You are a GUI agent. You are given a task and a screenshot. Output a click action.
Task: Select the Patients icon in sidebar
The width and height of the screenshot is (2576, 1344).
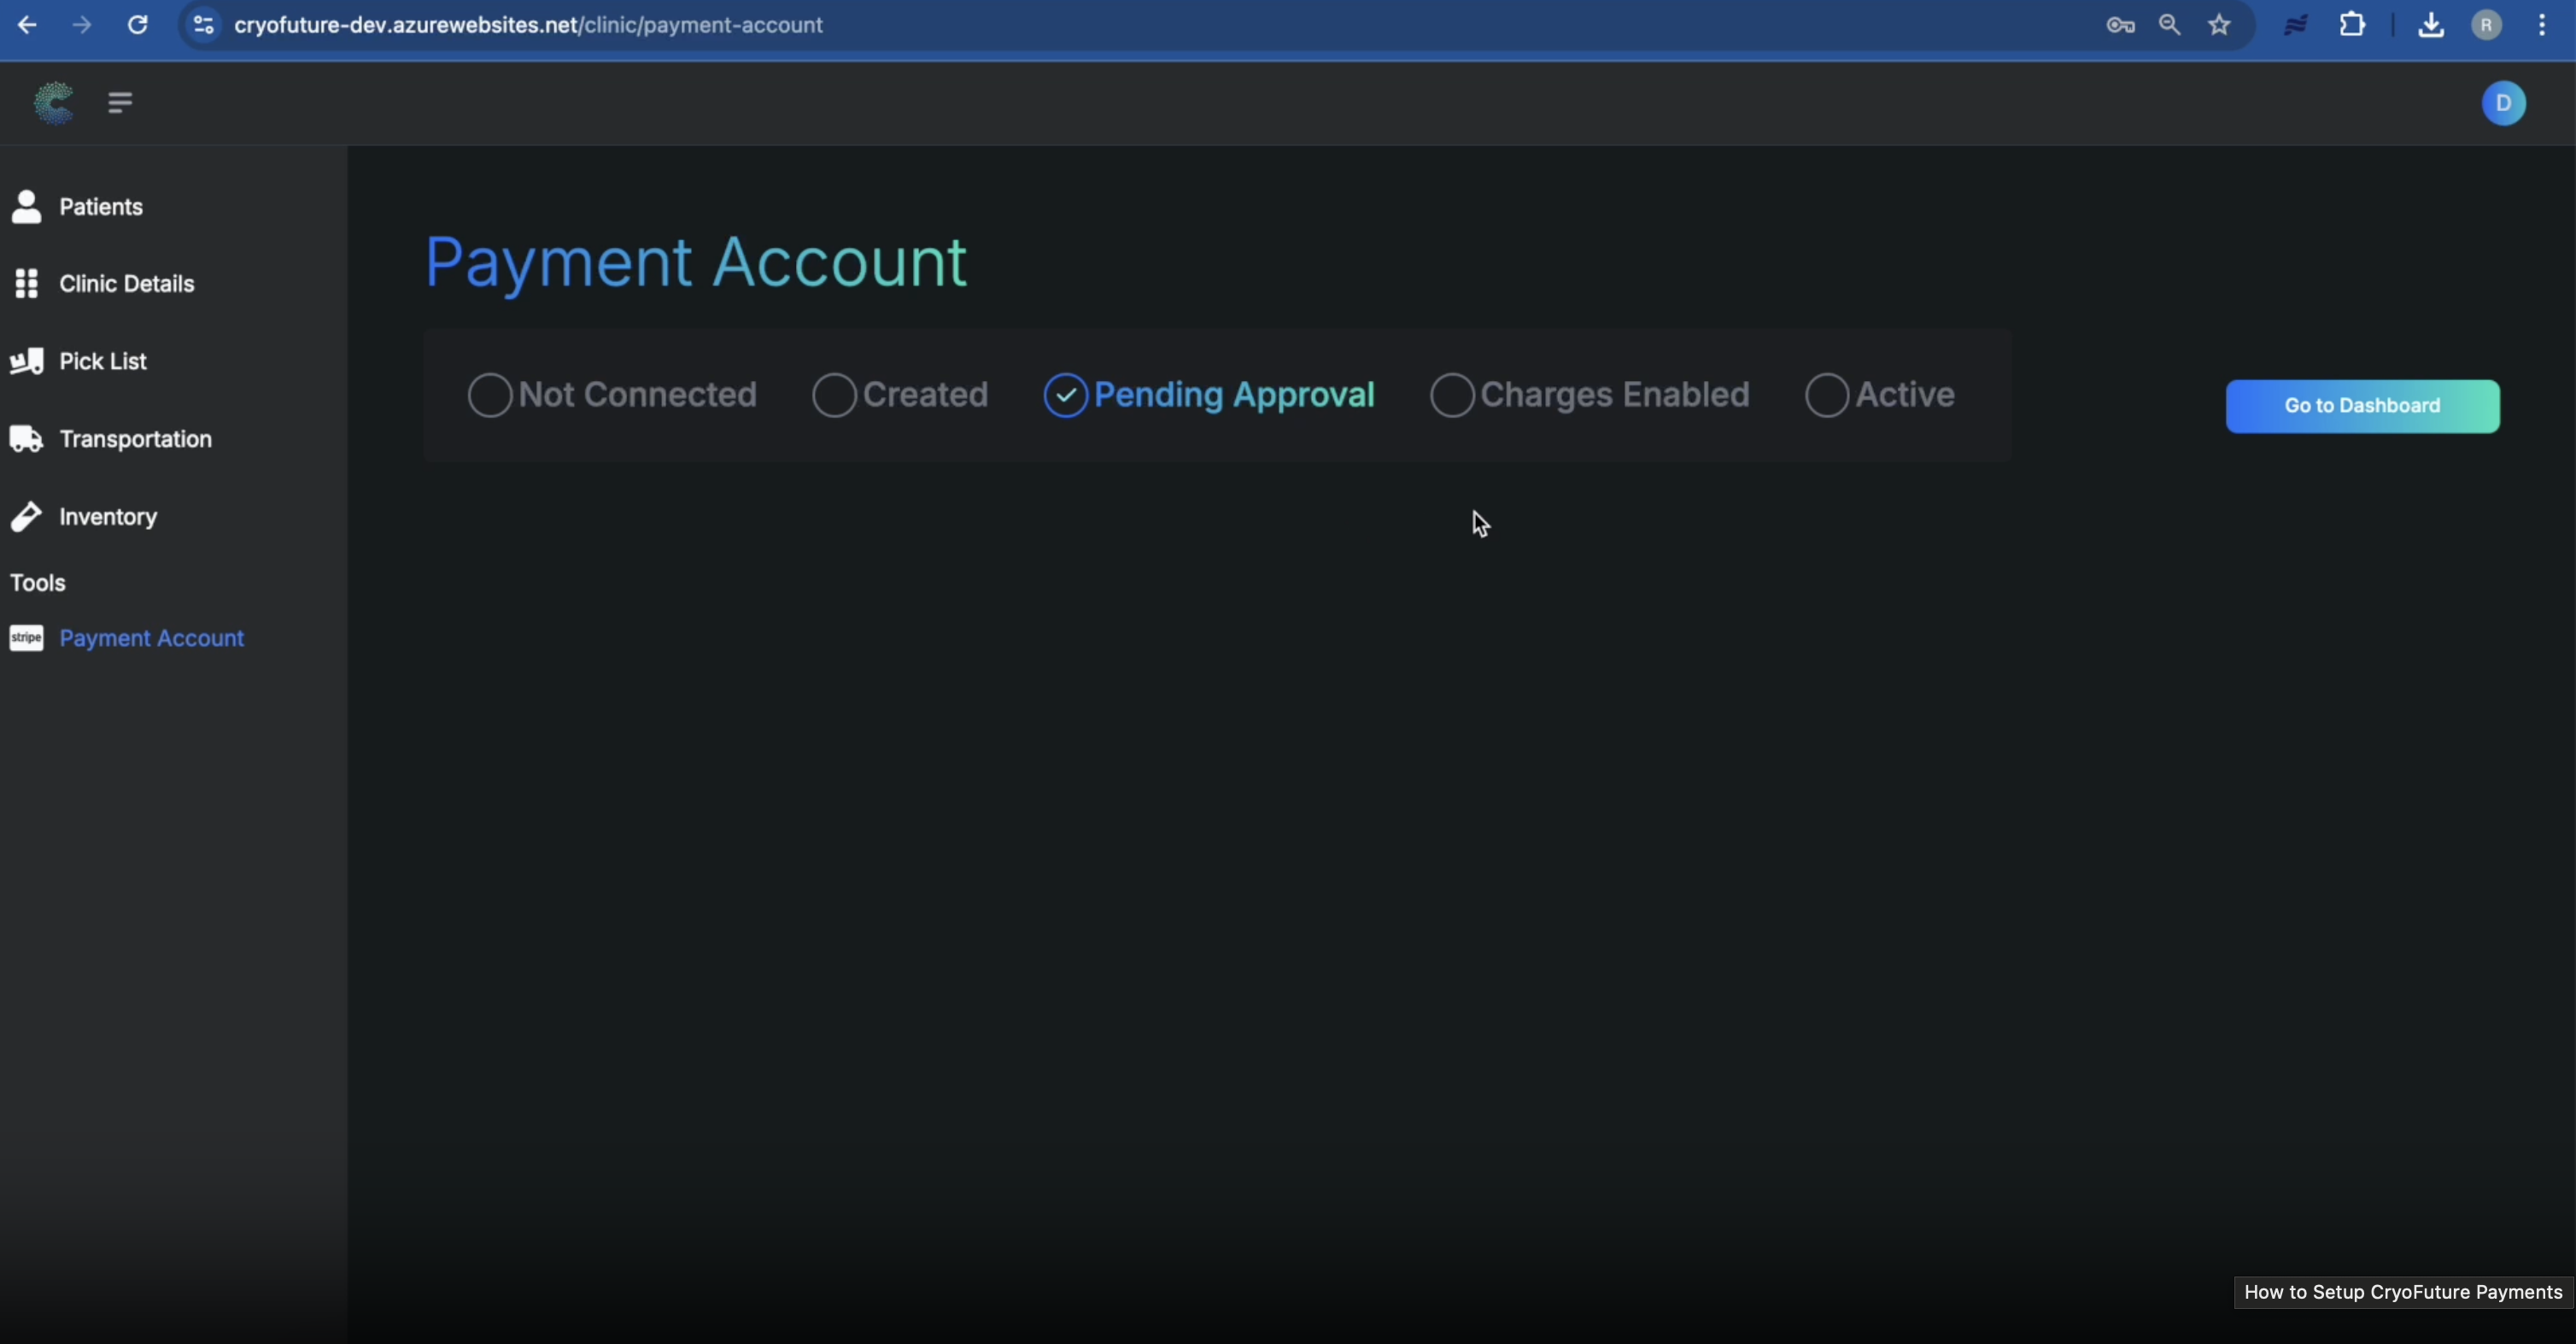pyautogui.click(x=27, y=207)
